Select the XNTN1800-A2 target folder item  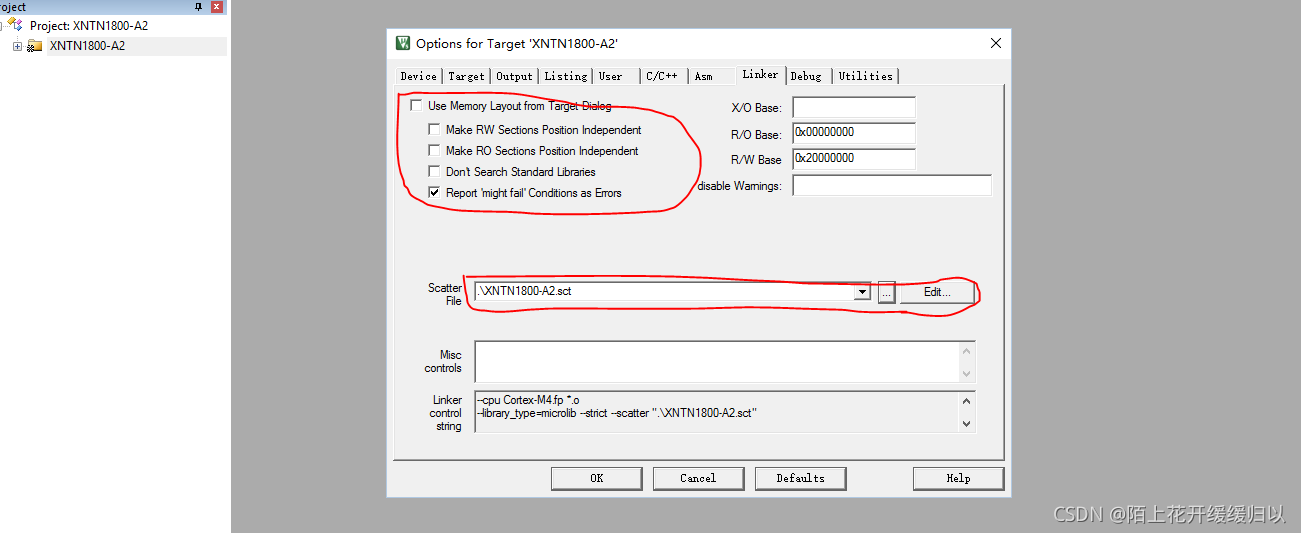point(87,46)
